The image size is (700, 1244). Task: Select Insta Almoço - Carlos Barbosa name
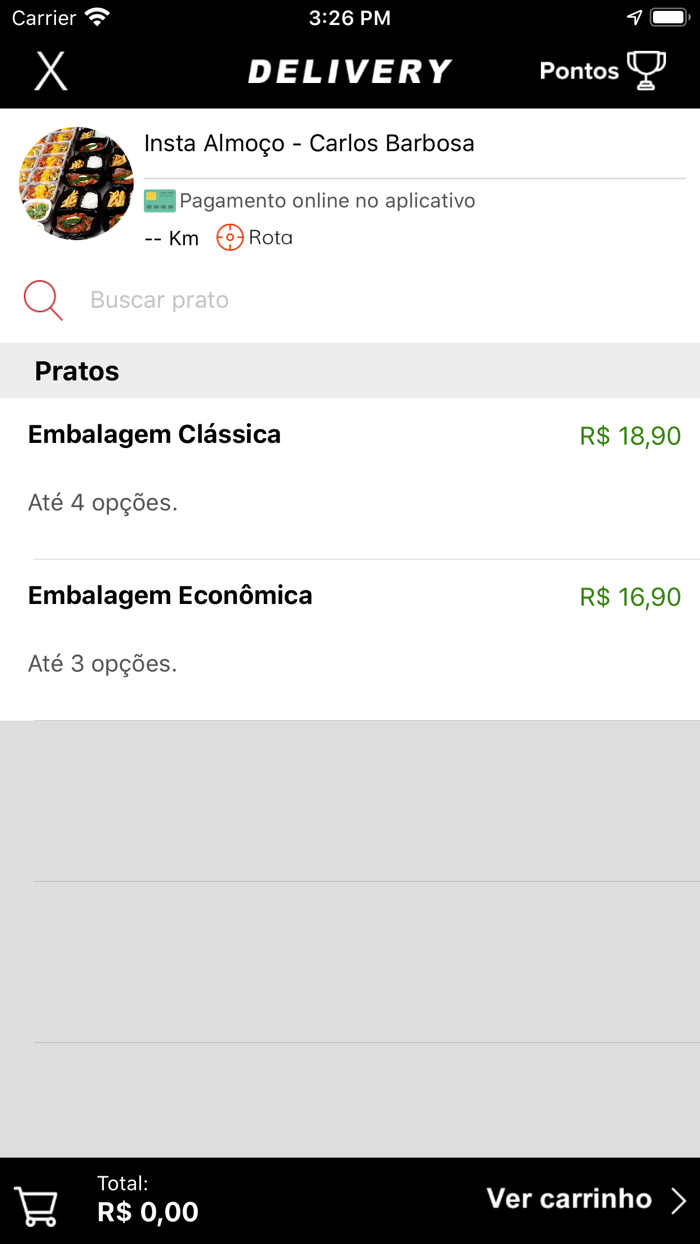coord(310,143)
